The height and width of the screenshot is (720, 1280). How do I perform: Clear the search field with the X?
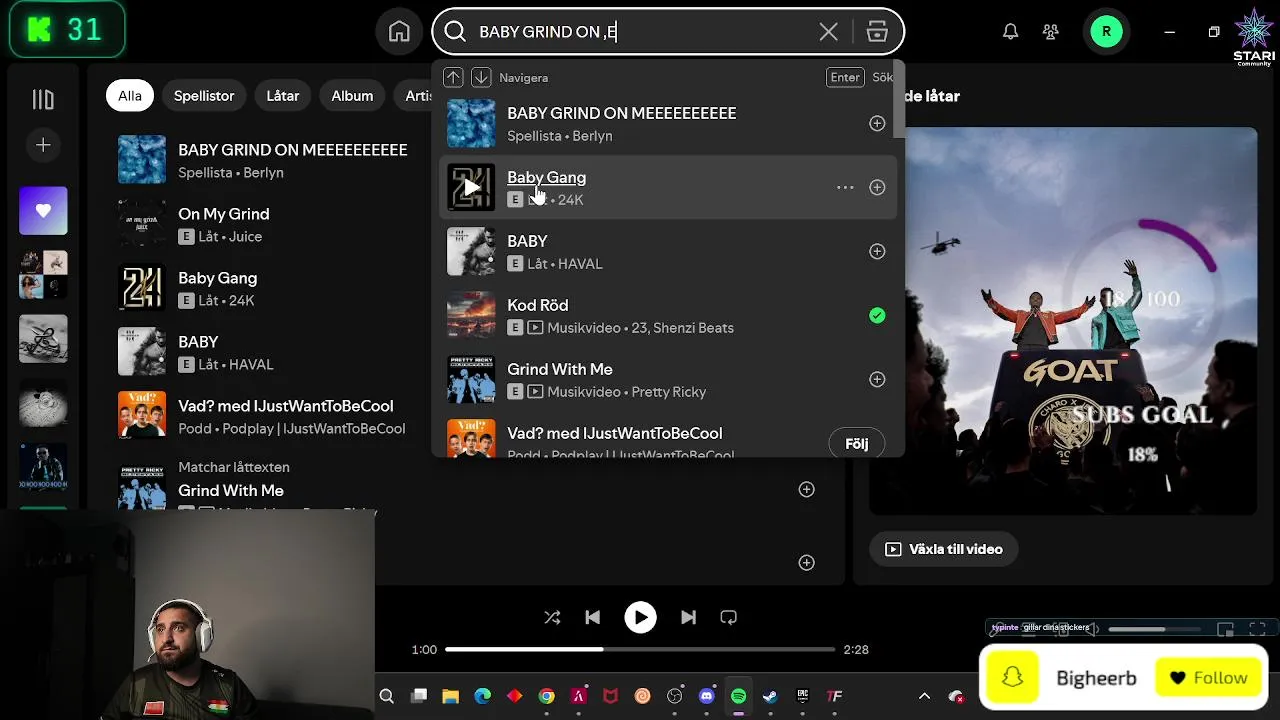coord(828,32)
